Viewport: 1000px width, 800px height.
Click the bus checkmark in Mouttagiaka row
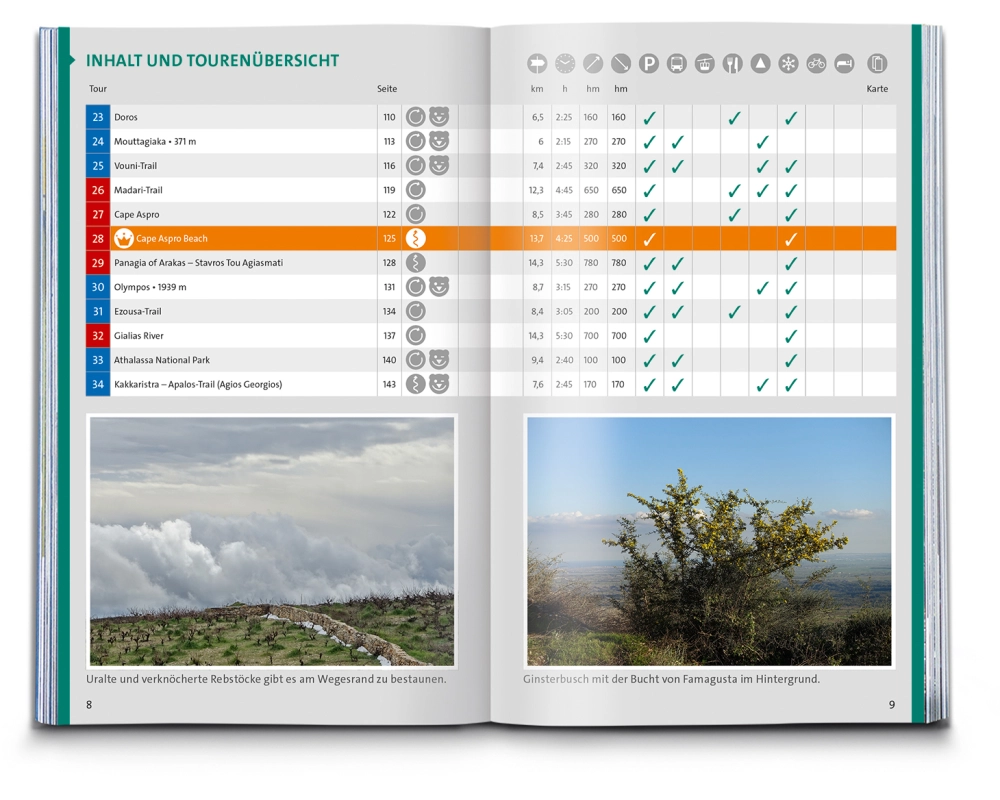tap(677, 142)
